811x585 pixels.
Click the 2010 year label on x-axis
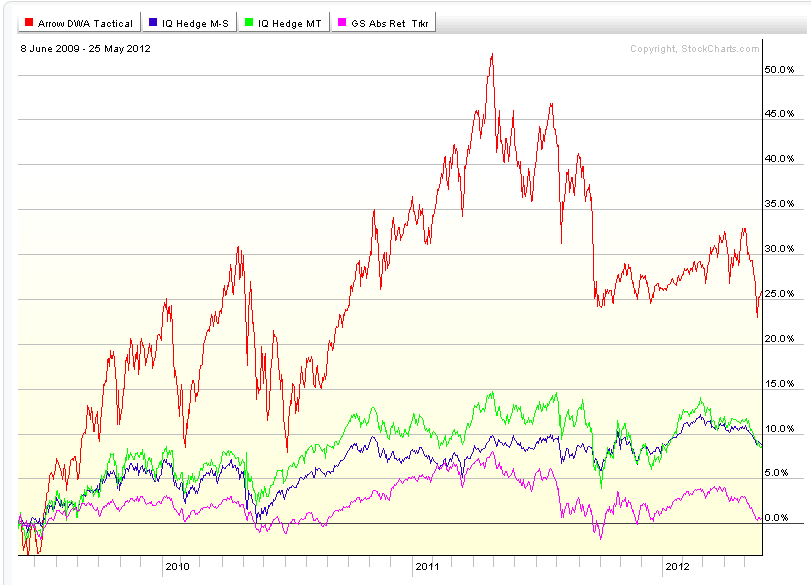coord(177,566)
